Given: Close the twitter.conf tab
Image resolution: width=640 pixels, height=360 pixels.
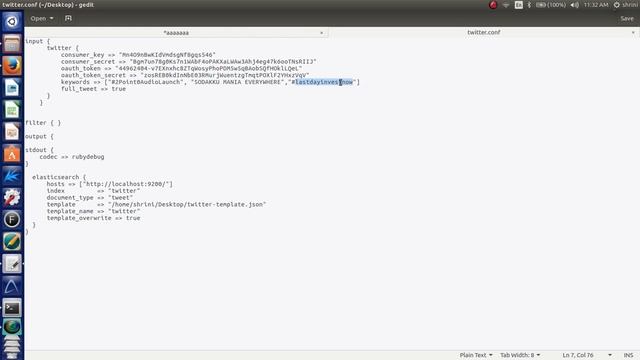Looking at the screenshot, I should tap(633, 33).
